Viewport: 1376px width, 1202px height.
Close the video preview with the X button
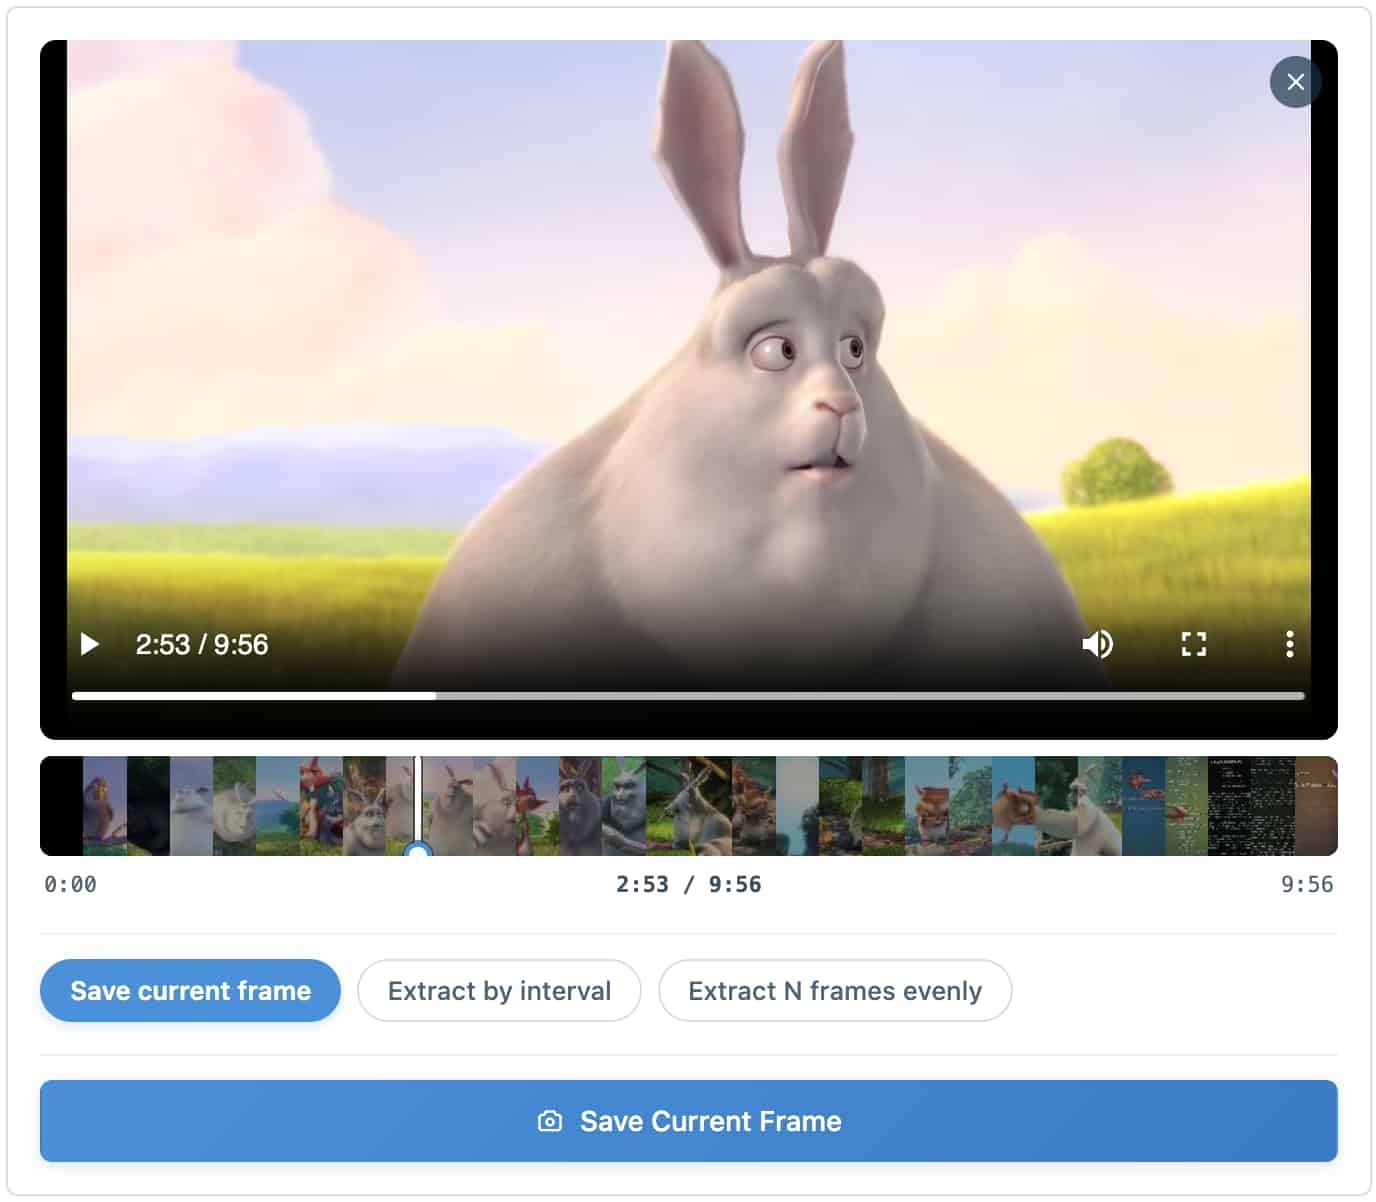[x=1295, y=82]
